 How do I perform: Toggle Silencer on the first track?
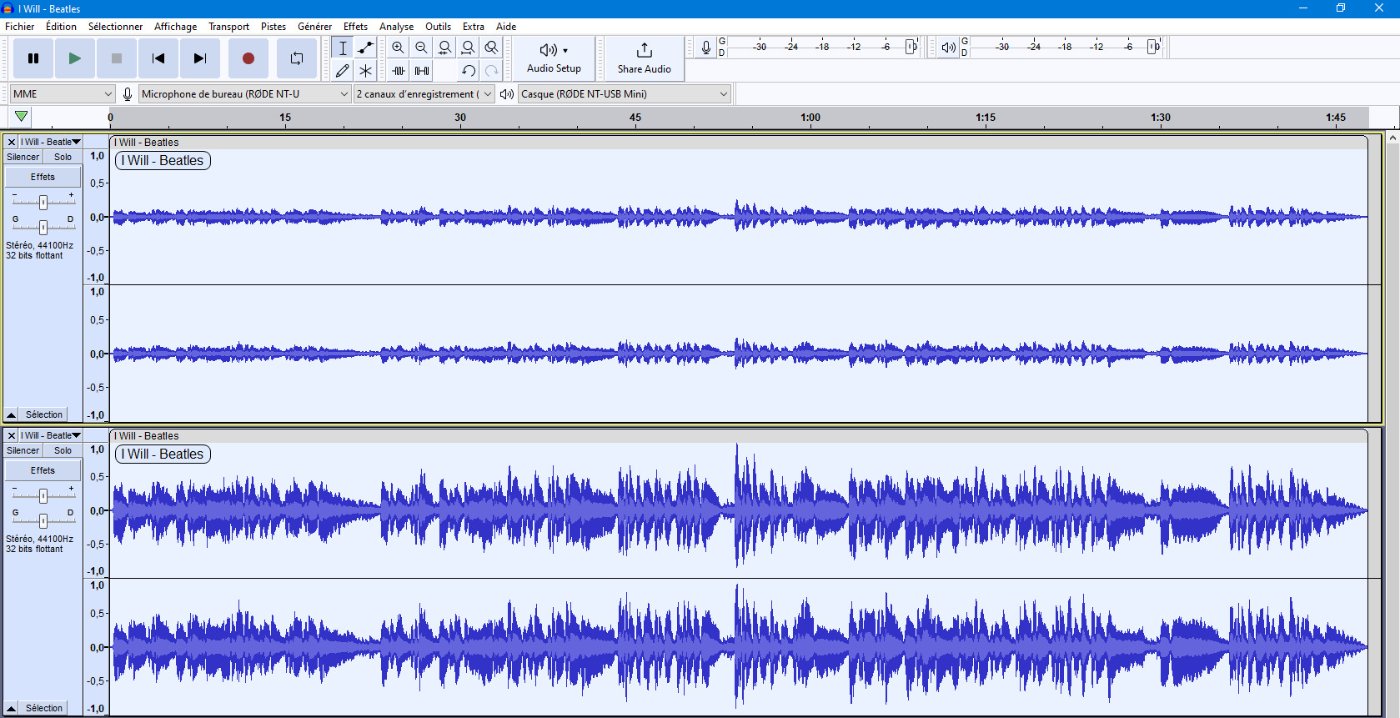(x=23, y=157)
